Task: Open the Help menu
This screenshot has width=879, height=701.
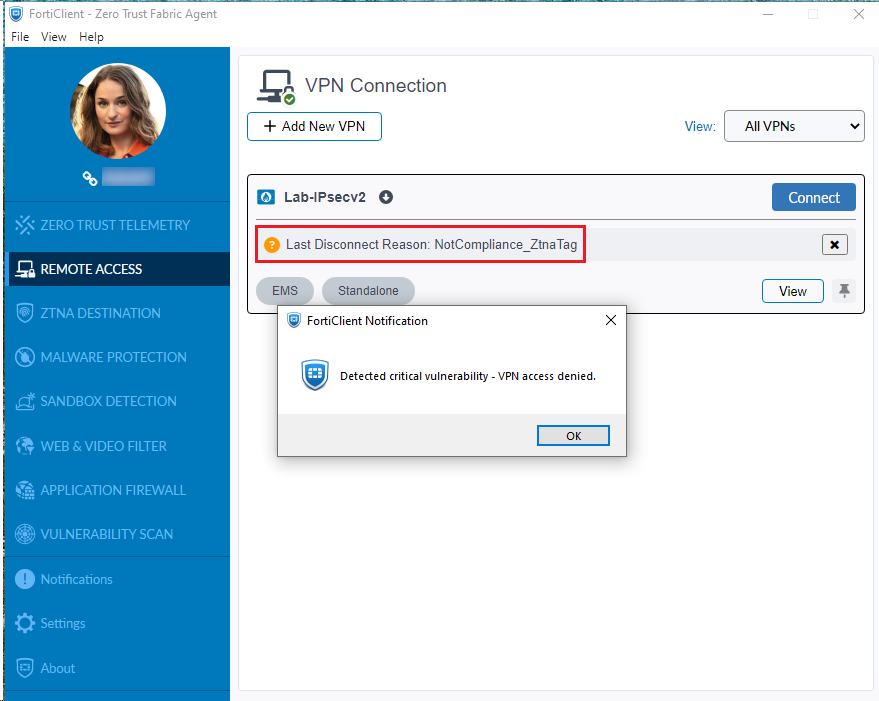Action: pyautogui.click(x=91, y=37)
